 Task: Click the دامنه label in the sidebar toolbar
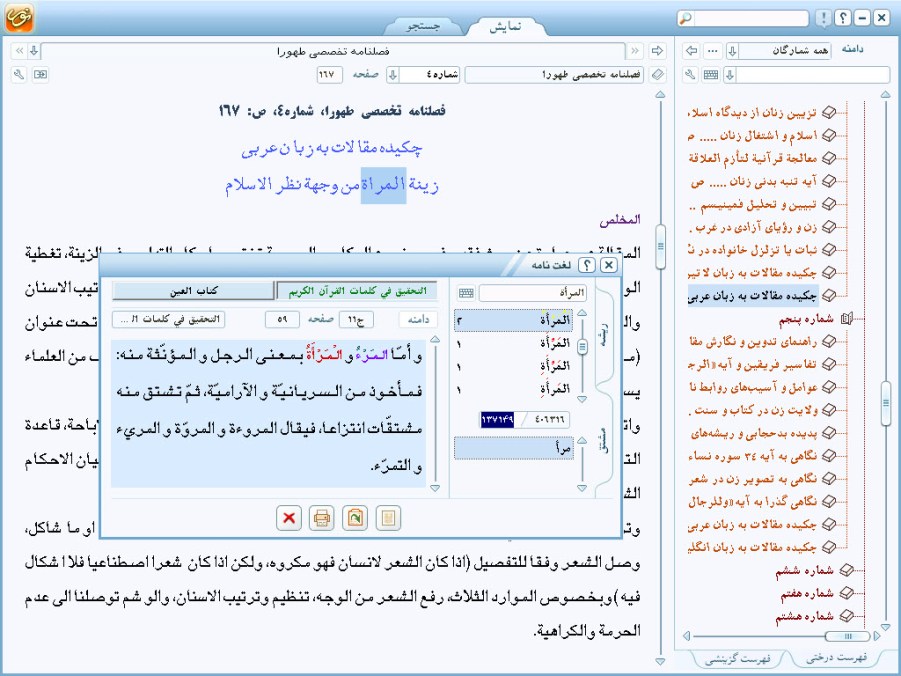[x=852, y=49]
